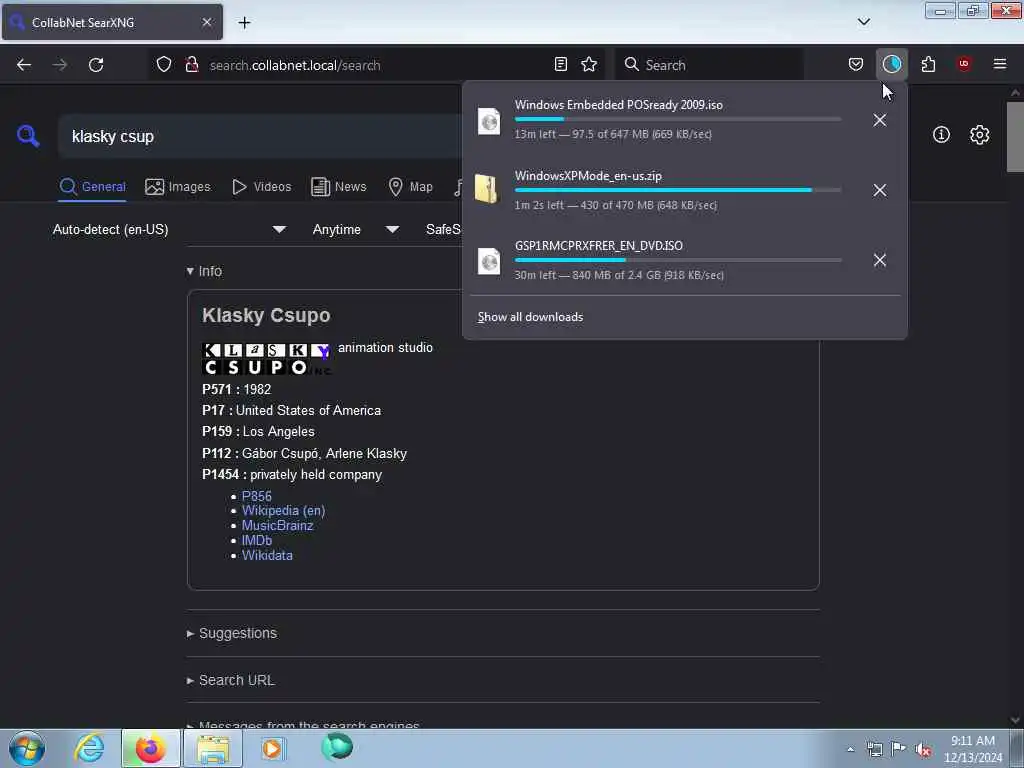Open the Anytime time range dropdown
1024x768 pixels.
pos(355,229)
